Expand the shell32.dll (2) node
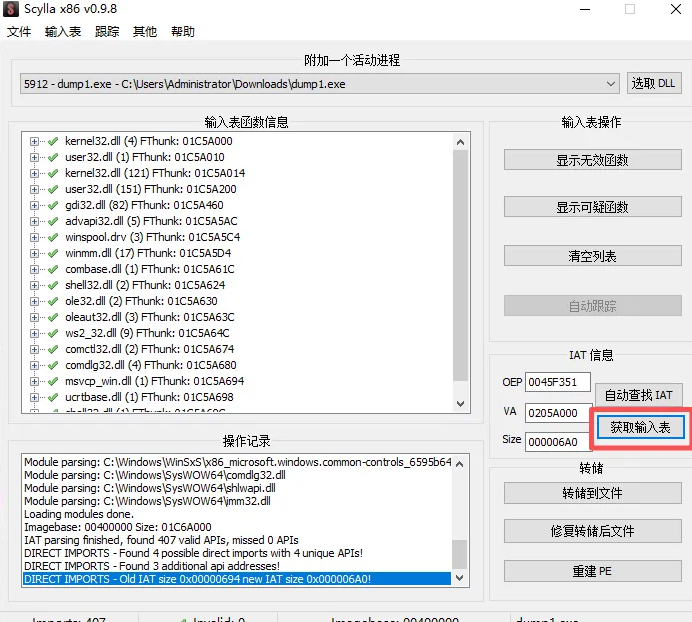The height and width of the screenshot is (622, 692). pos(34,286)
